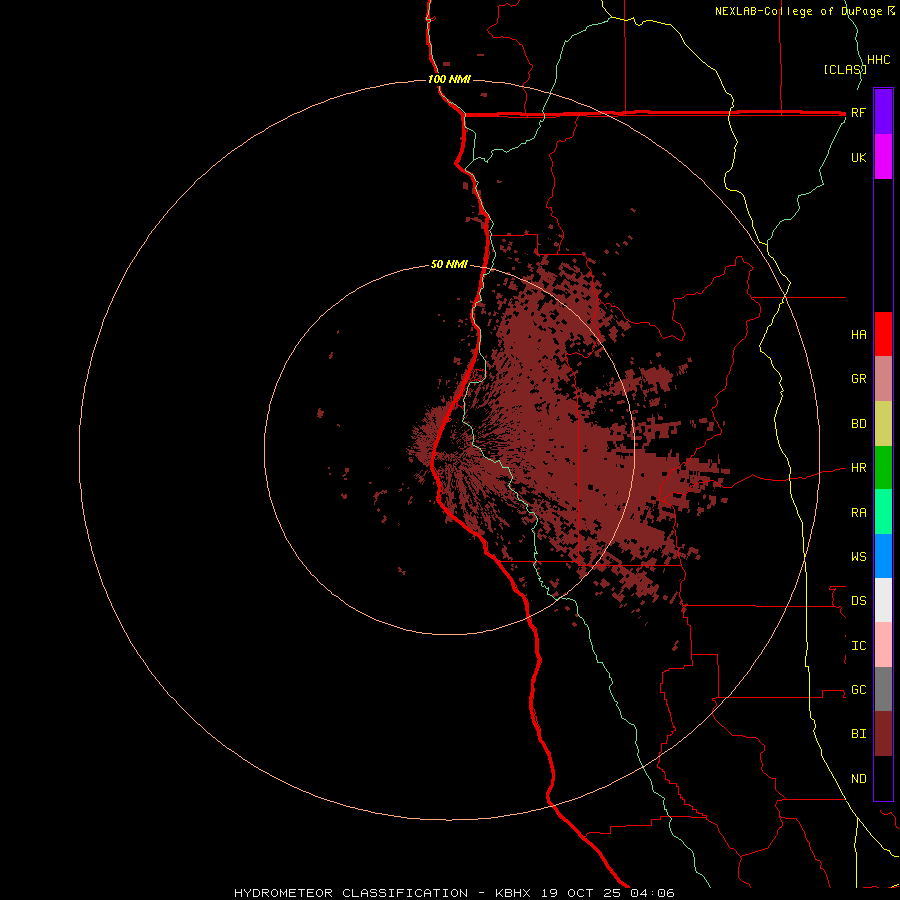Click the HR green legend swatch
The height and width of the screenshot is (900, 900).
883,468
